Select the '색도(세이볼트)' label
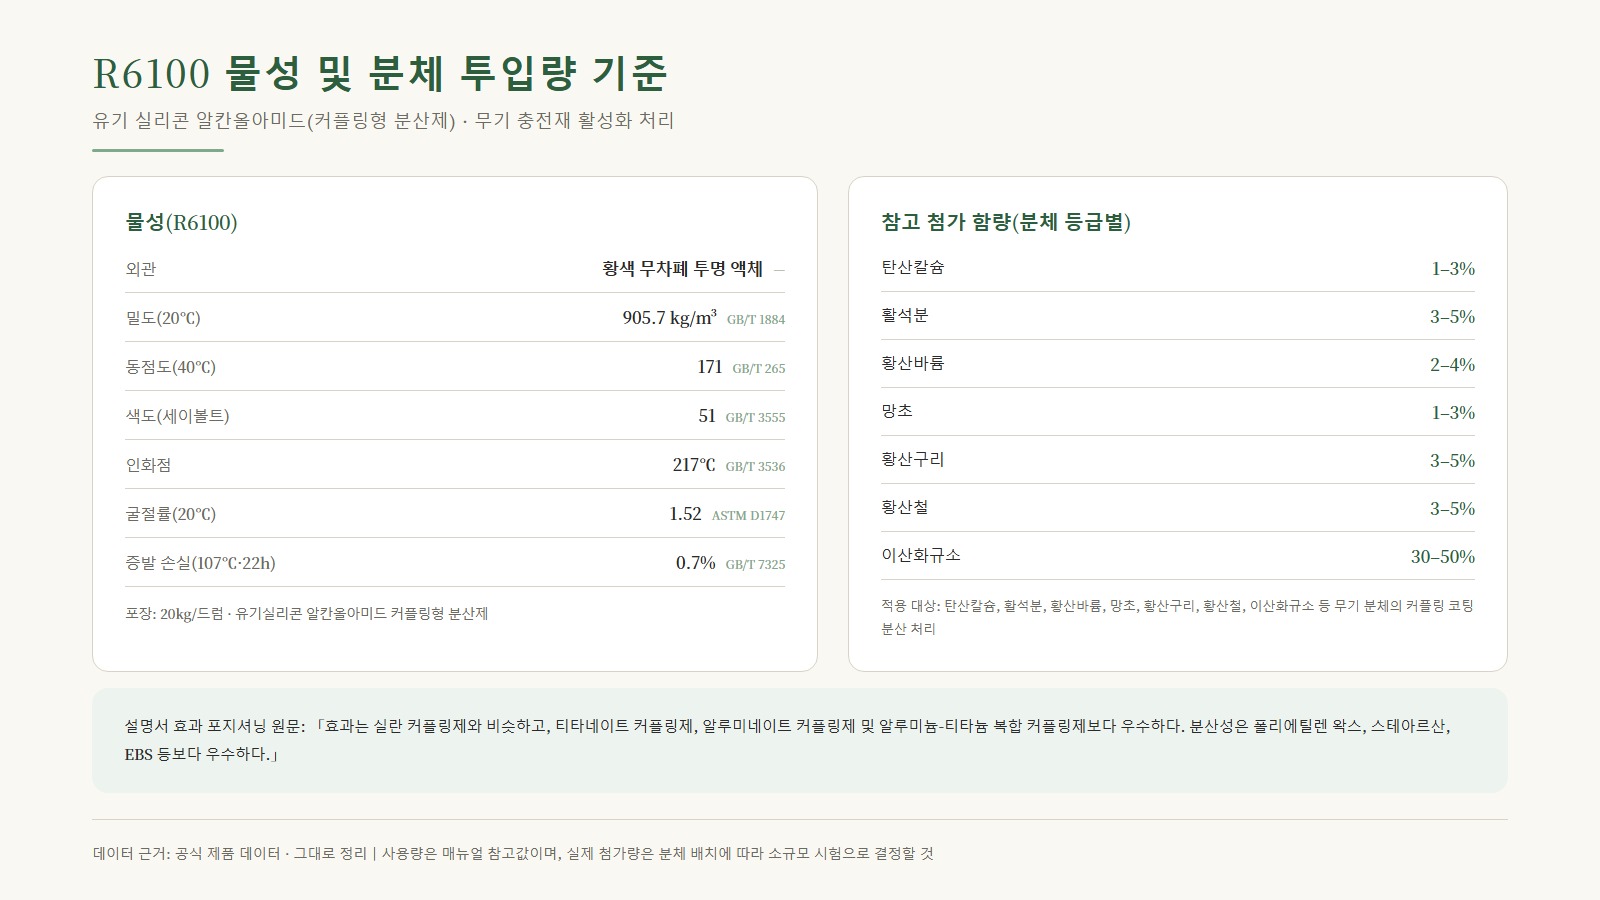Image resolution: width=1600 pixels, height=900 pixels. pos(178,416)
